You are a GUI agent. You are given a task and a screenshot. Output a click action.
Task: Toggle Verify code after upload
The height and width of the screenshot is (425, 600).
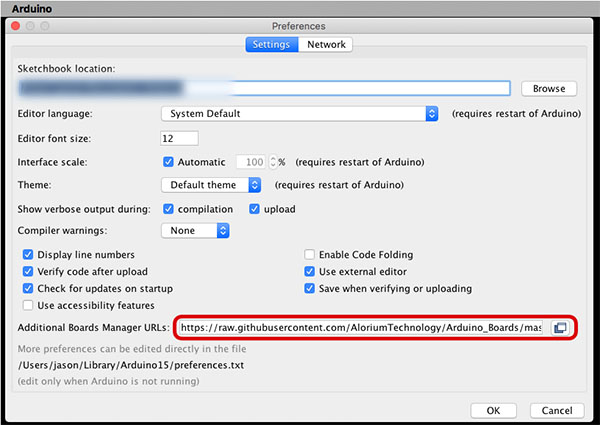coord(28,271)
